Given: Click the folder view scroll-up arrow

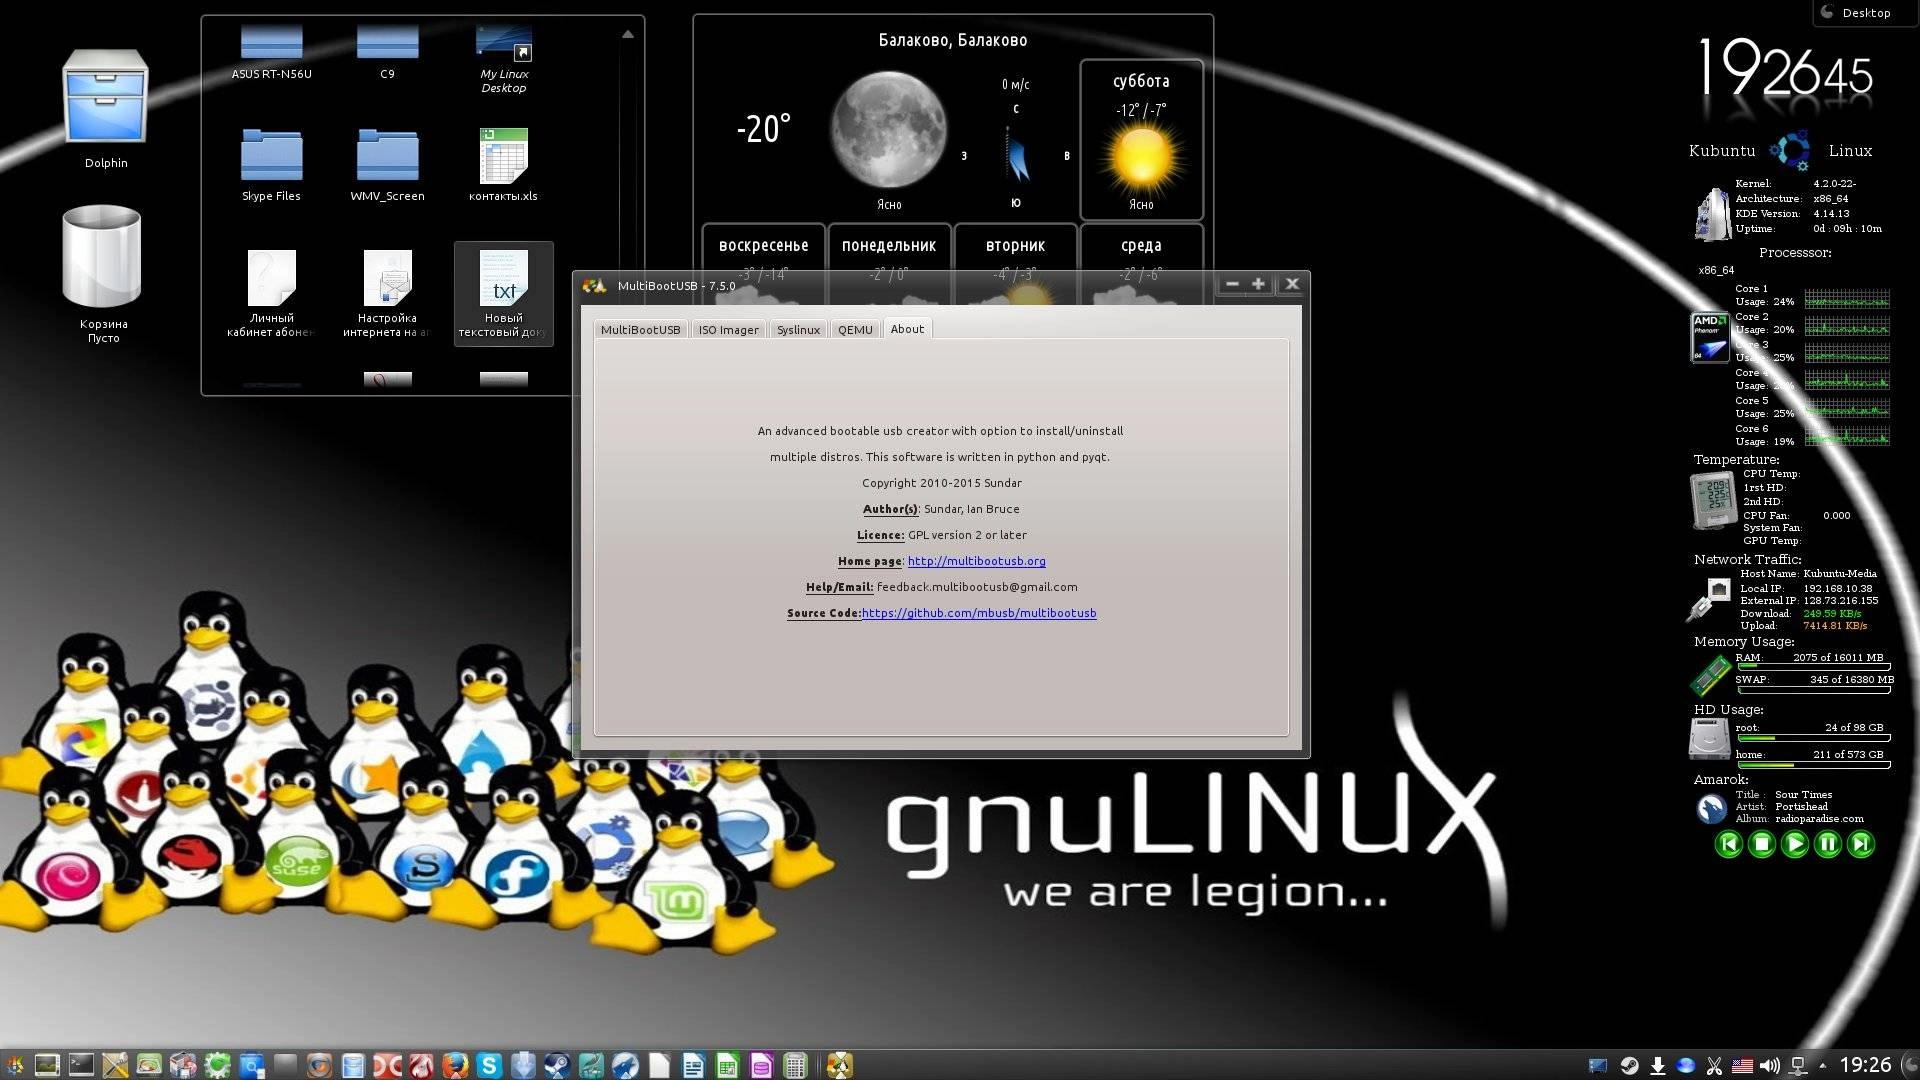Looking at the screenshot, I should [x=628, y=34].
